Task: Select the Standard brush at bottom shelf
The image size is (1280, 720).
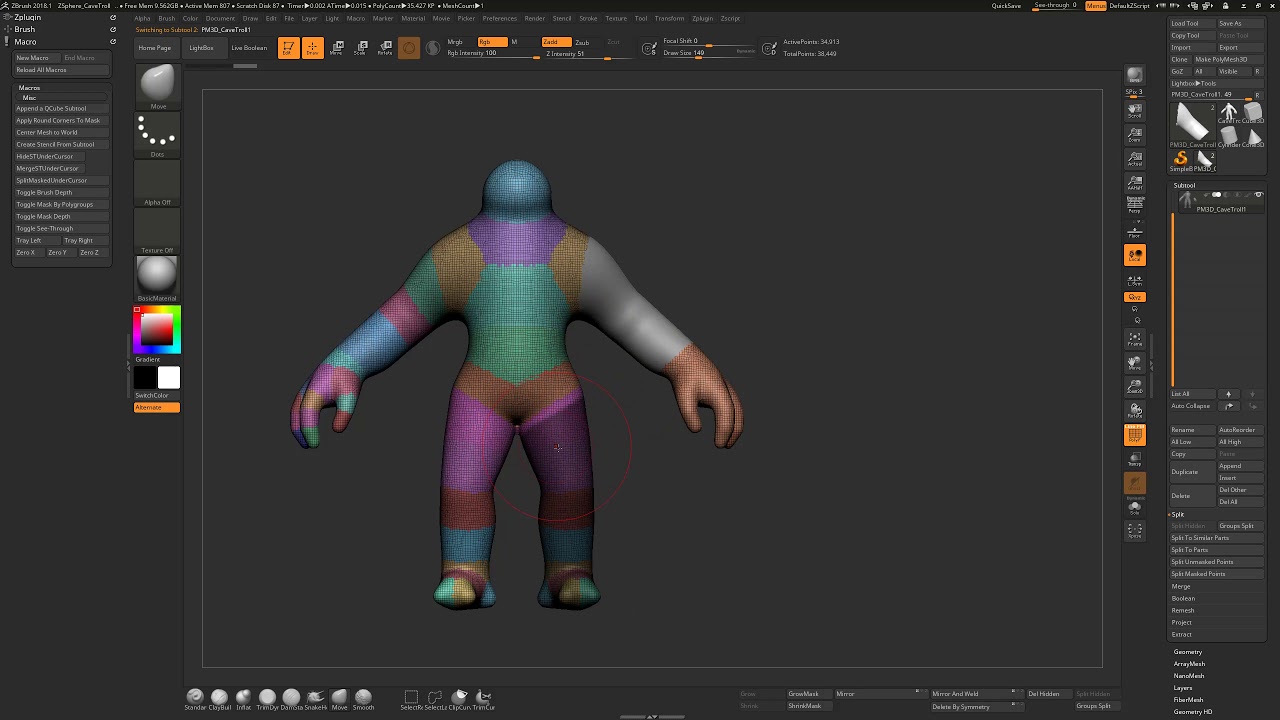Action: click(195, 699)
